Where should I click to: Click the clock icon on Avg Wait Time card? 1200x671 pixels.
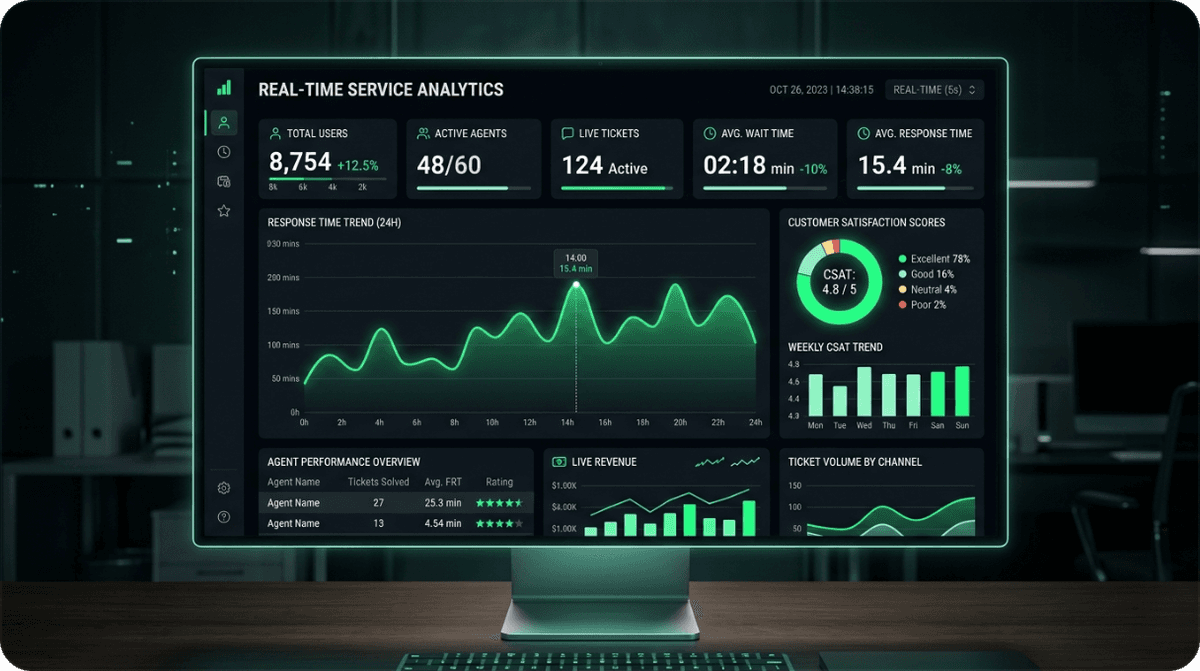[709, 132]
